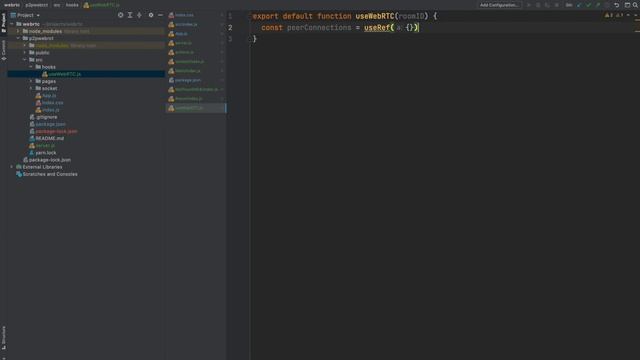Screen dimensions: 640x360
Task: Open Search Everywhere magnifier
Action: click(636, 5)
